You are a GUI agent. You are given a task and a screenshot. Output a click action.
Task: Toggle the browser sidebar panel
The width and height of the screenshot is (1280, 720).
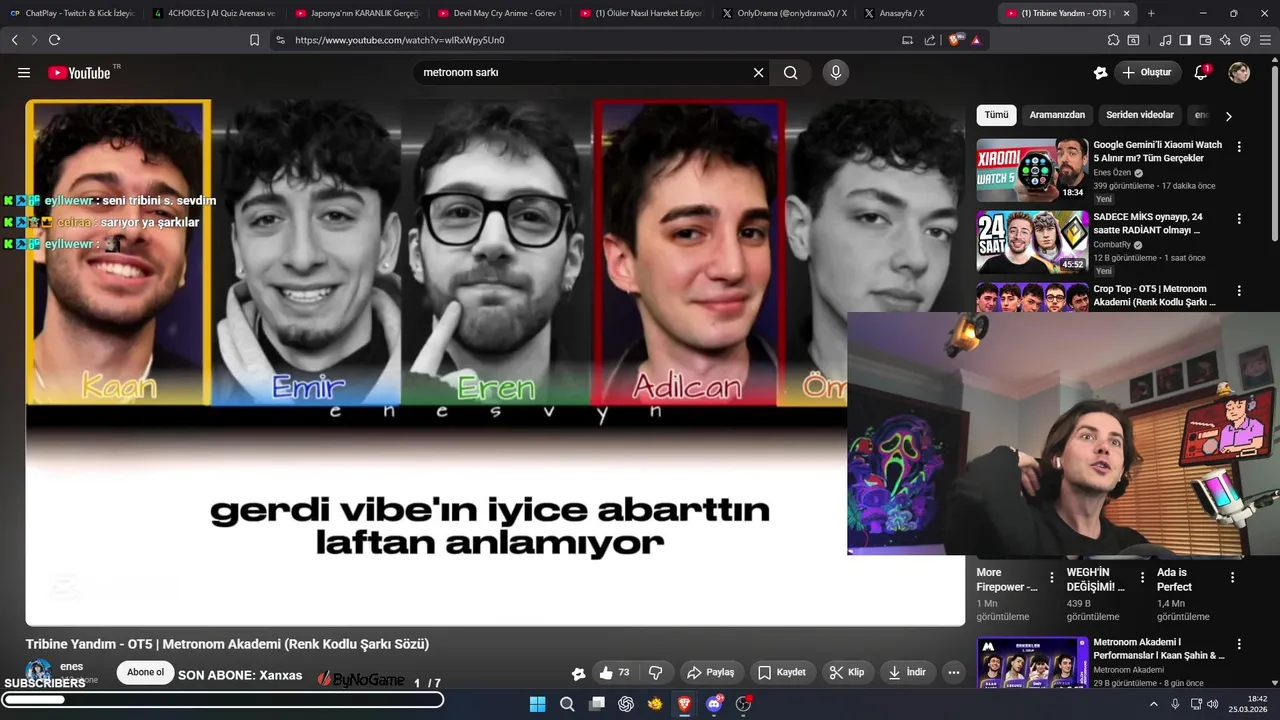[1185, 40]
